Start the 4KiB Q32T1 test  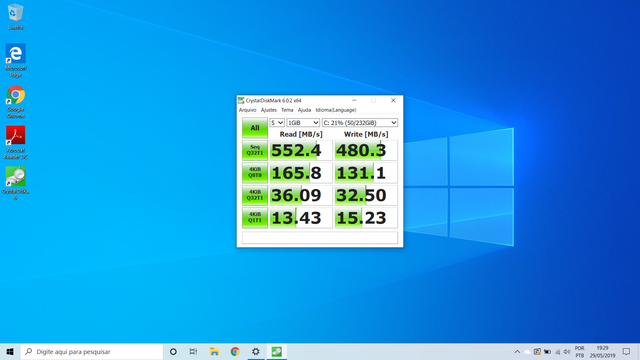[x=255, y=195]
